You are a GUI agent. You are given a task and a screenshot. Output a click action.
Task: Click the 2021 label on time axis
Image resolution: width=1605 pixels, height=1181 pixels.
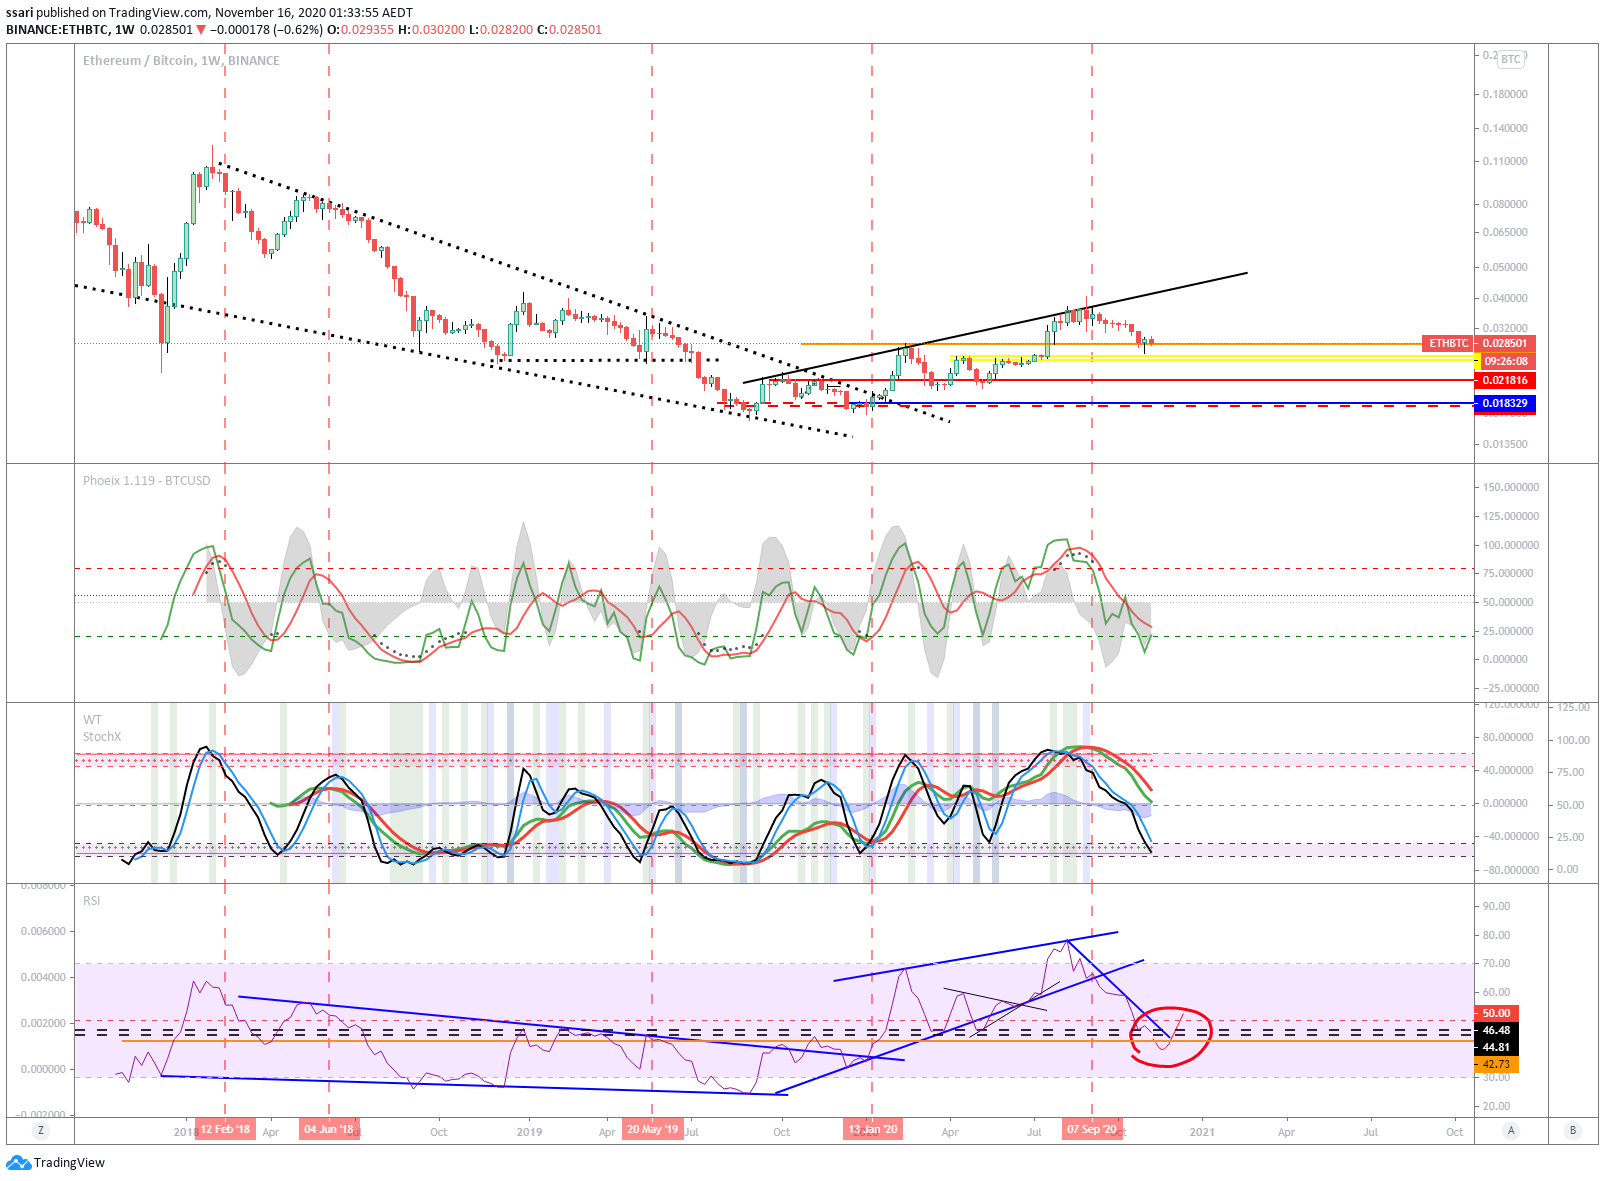pos(1202,1132)
